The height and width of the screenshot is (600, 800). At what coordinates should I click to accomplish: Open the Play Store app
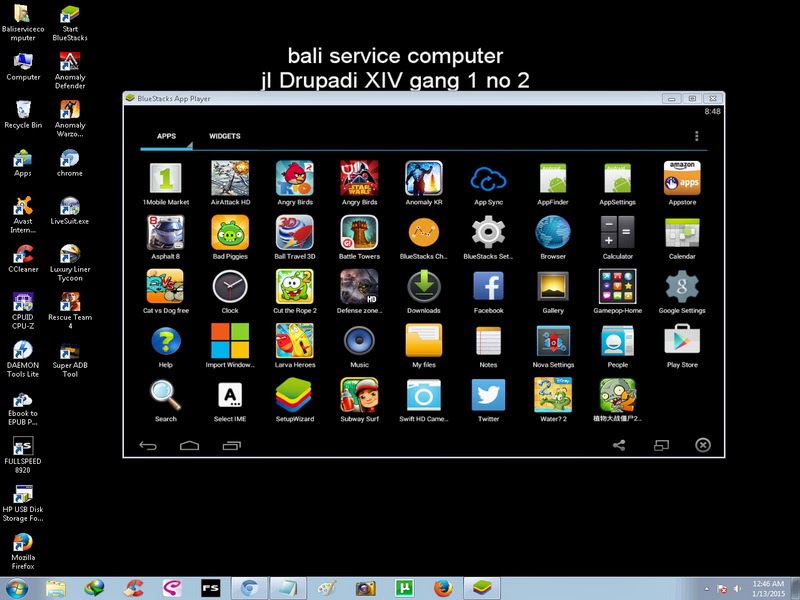(x=682, y=340)
